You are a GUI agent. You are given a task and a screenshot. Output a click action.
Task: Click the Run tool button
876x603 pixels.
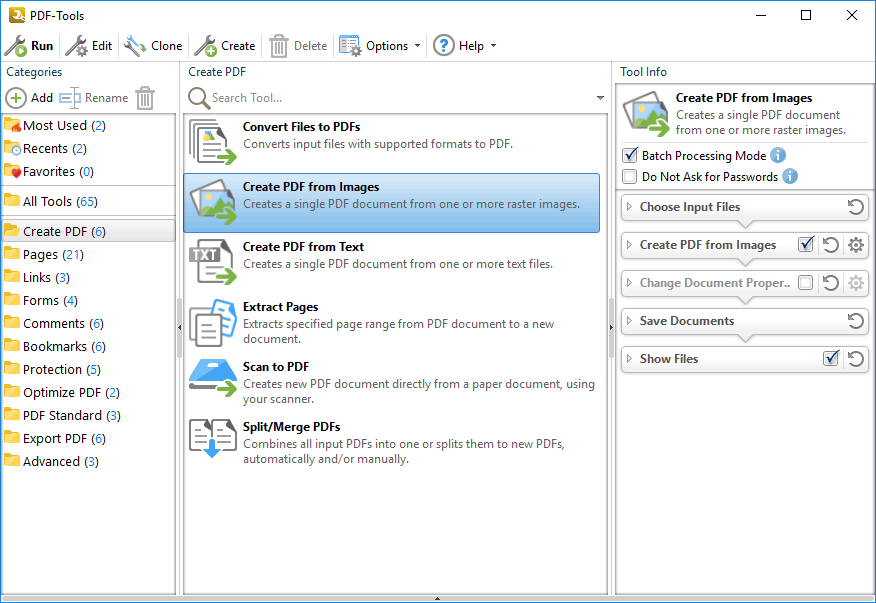click(29, 46)
